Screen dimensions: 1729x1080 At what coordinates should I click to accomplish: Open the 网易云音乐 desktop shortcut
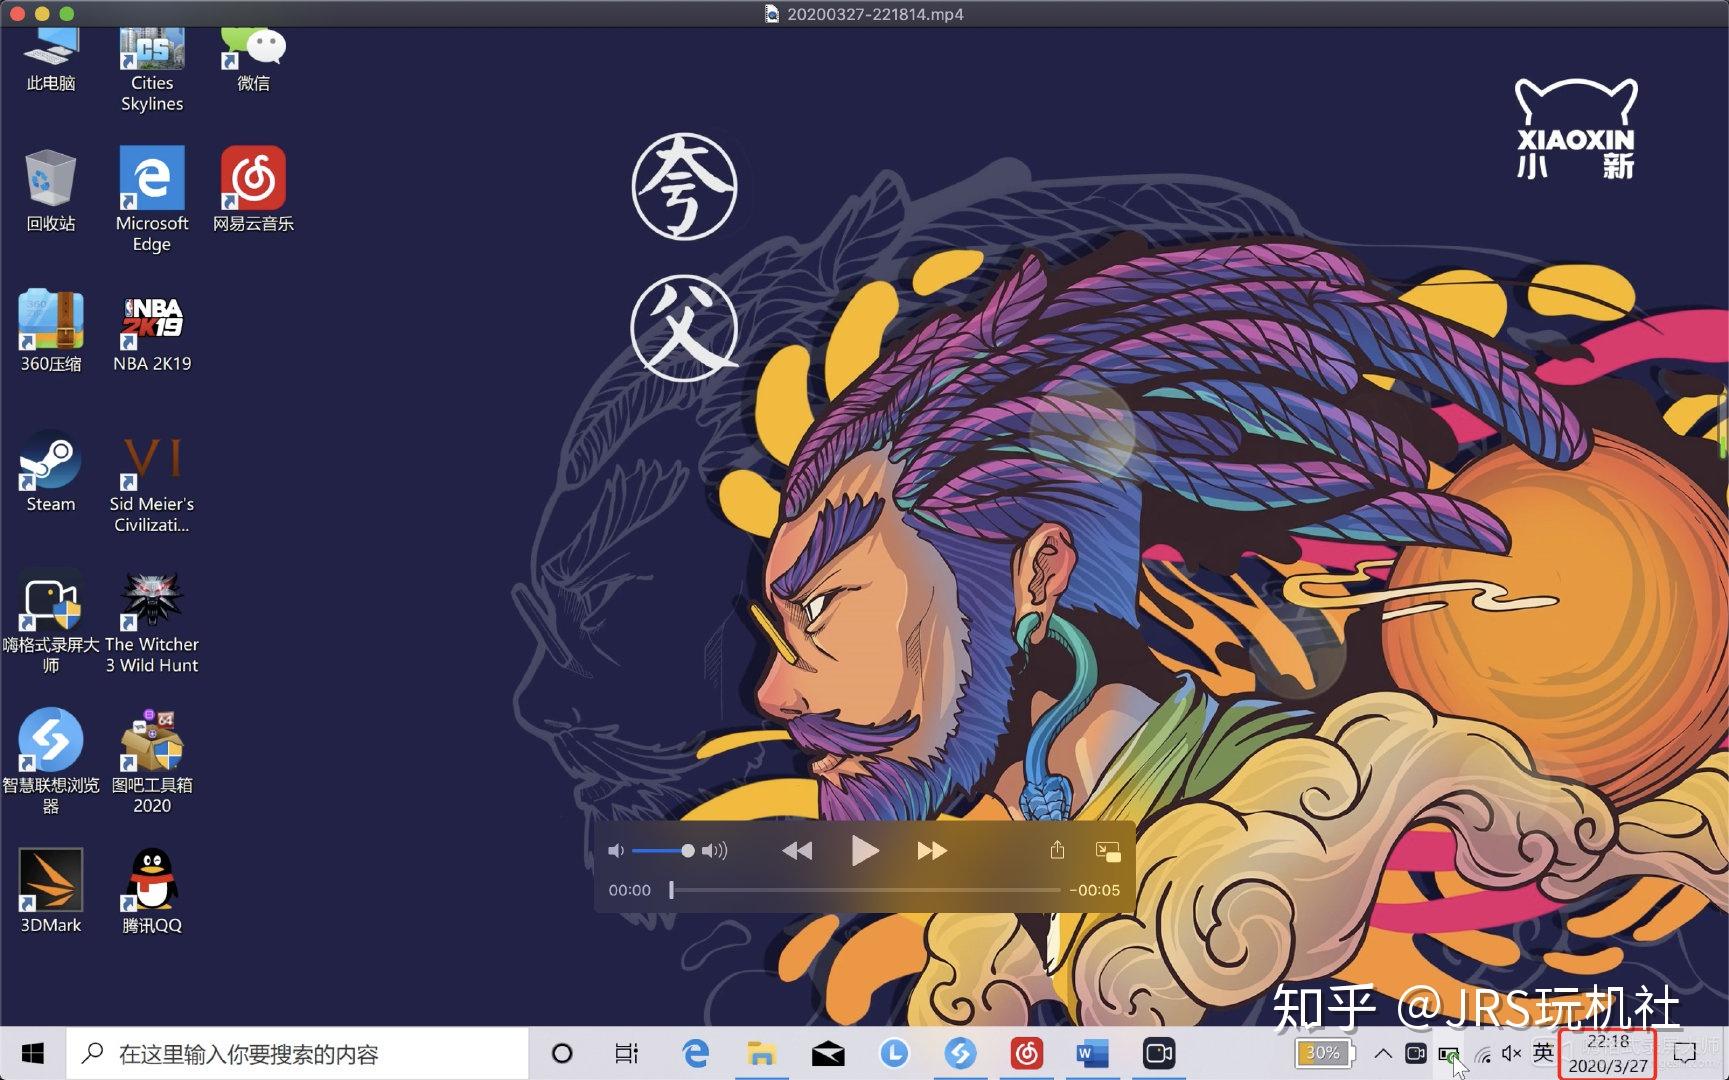click(x=253, y=190)
